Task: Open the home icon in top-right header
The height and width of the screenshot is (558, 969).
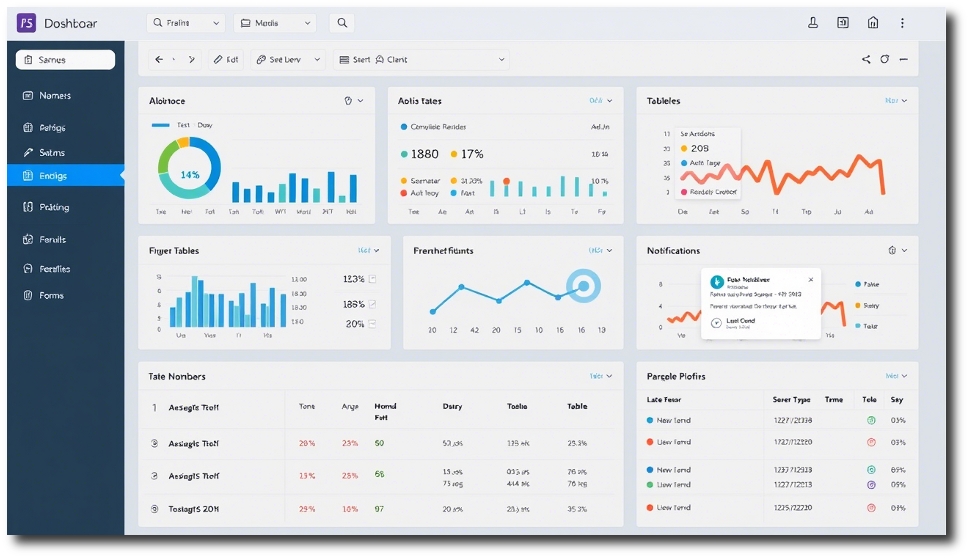Action: (x=873, y=23)
